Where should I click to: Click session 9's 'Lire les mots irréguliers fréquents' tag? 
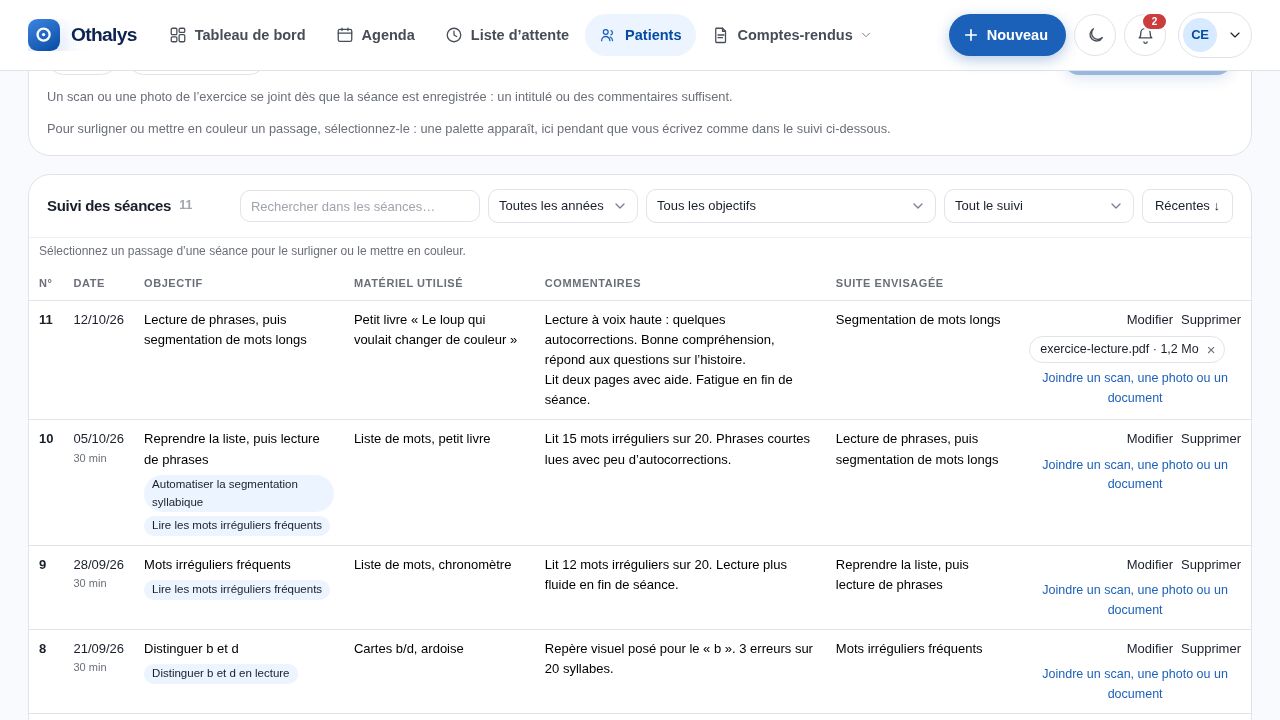click(237, 589)
